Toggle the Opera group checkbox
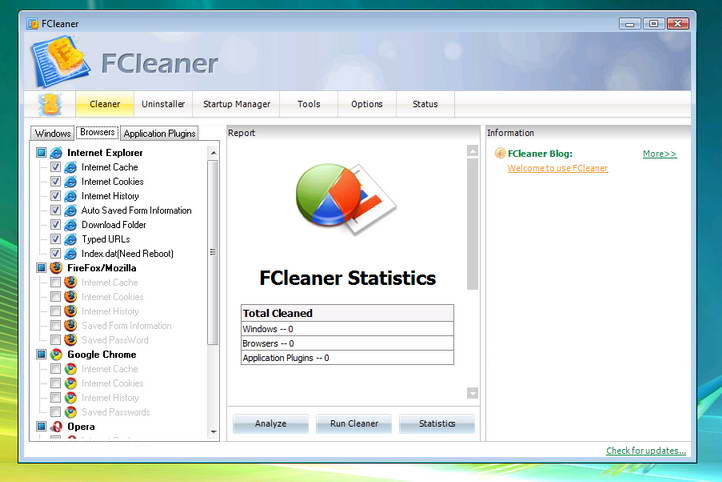The image size is (722, 482). click(41, 426)
